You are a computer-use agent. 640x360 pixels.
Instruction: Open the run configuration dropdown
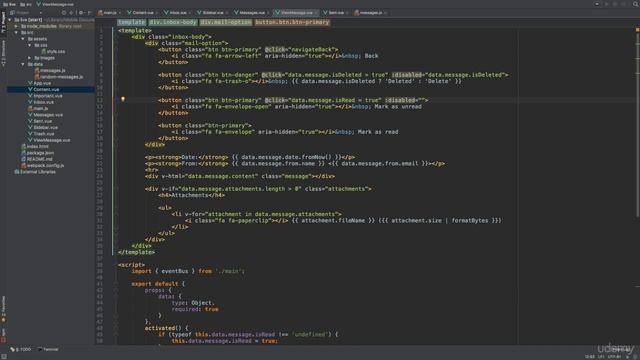[x=597, y=4]
